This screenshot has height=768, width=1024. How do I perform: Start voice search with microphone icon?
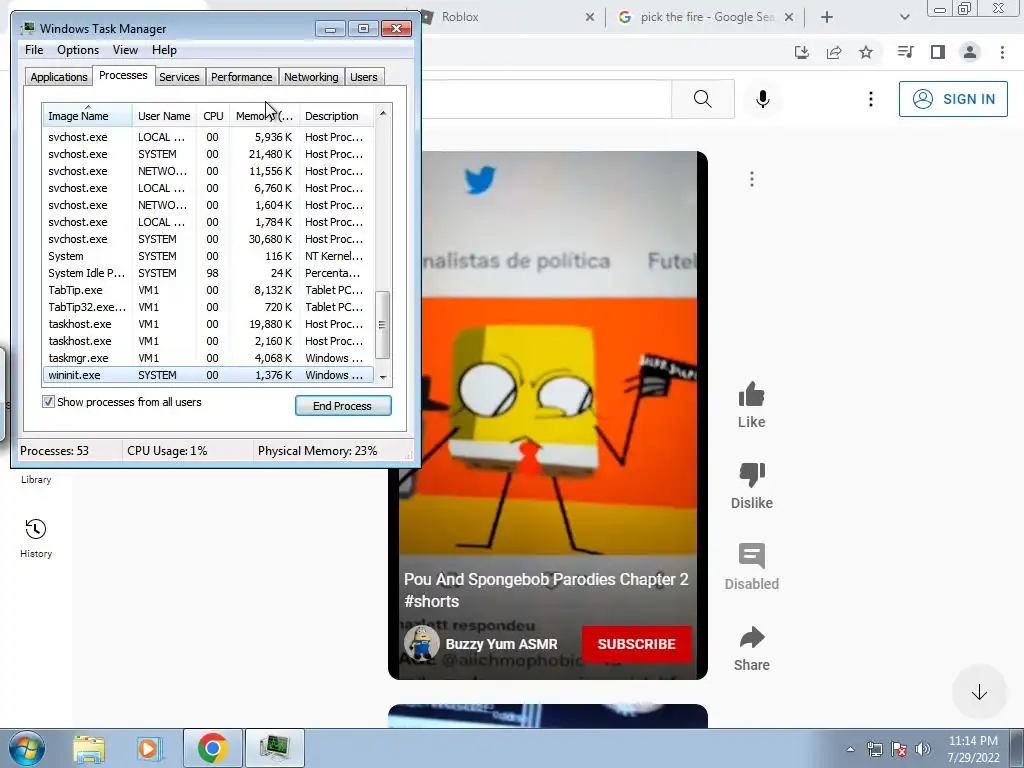762,99
